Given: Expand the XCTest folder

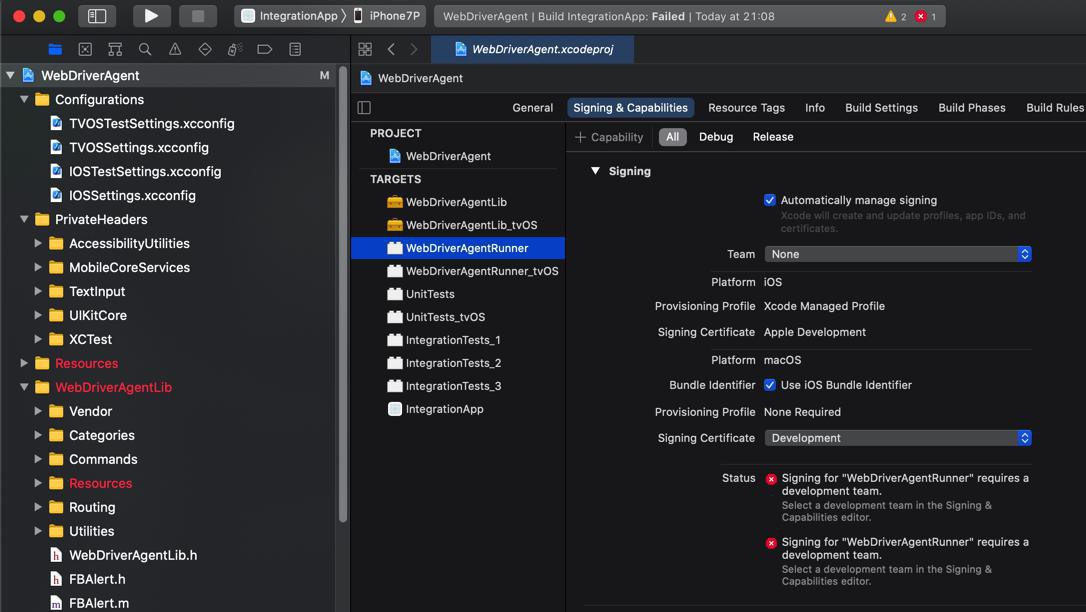Looking at the screenshot, I should tap(38, 339).
